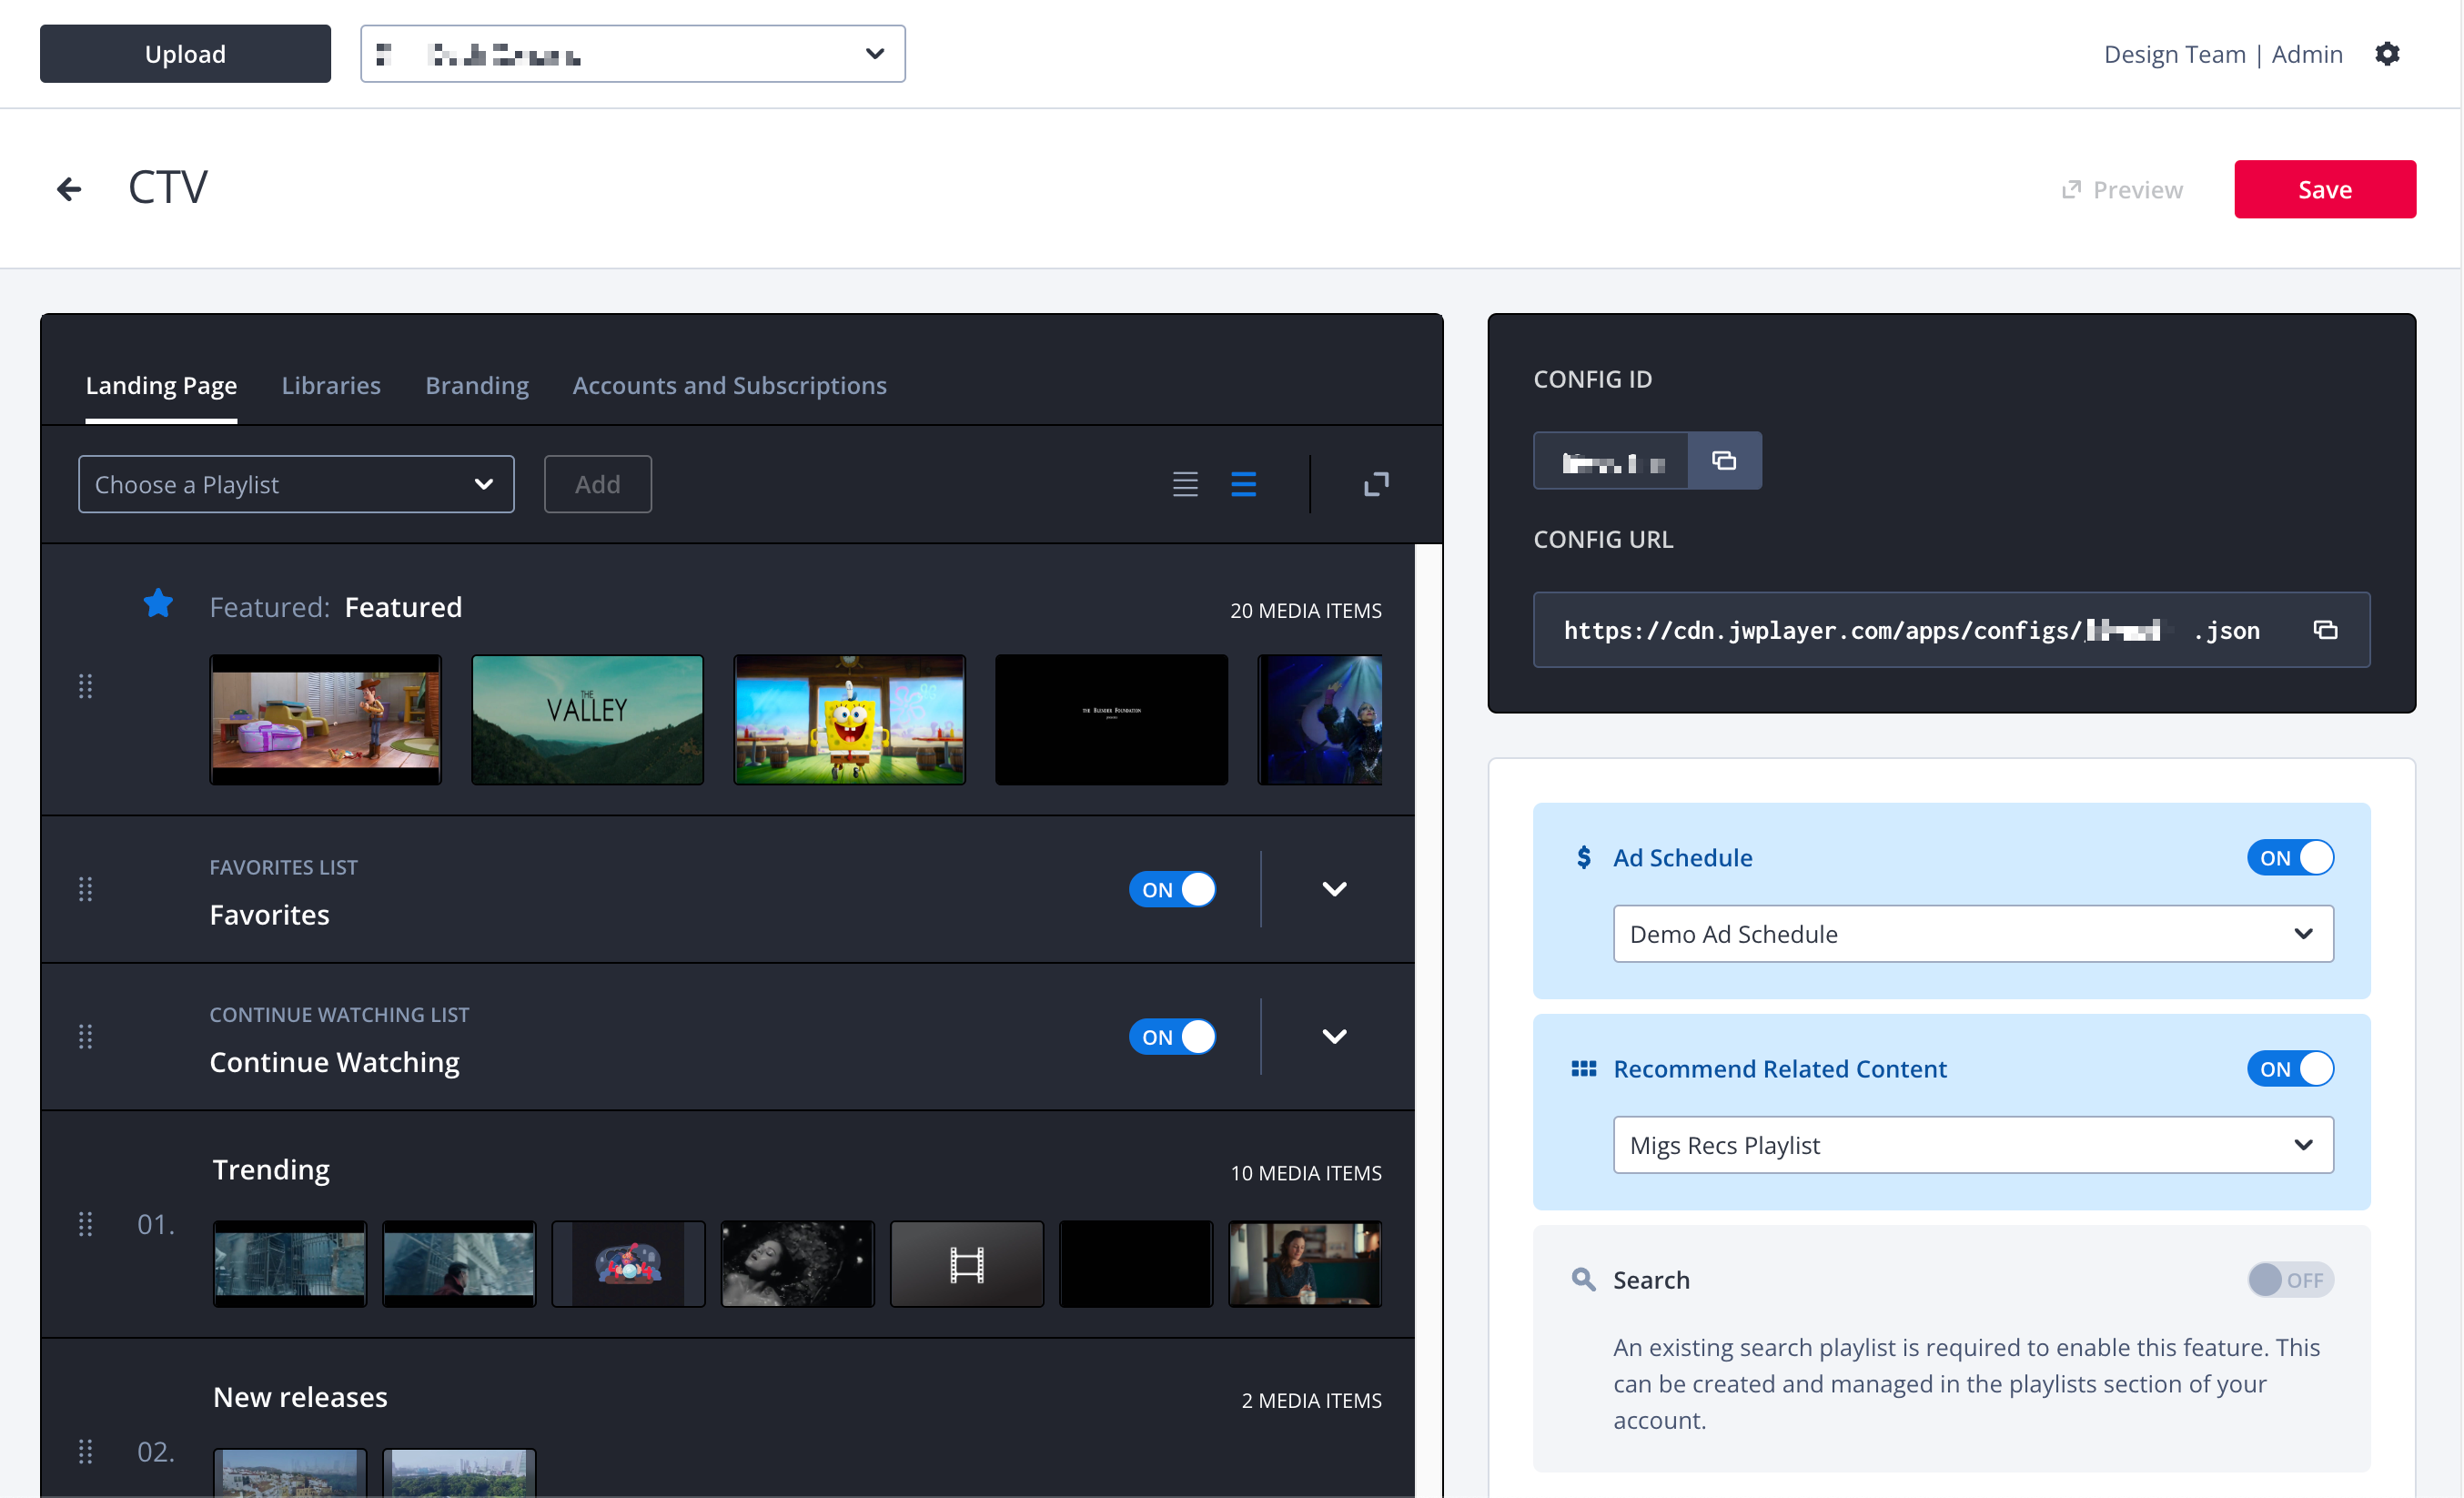This screenshot has height=1498, width=2464.
Task: Enable the Search toggle
Action: [2289, 1280]
